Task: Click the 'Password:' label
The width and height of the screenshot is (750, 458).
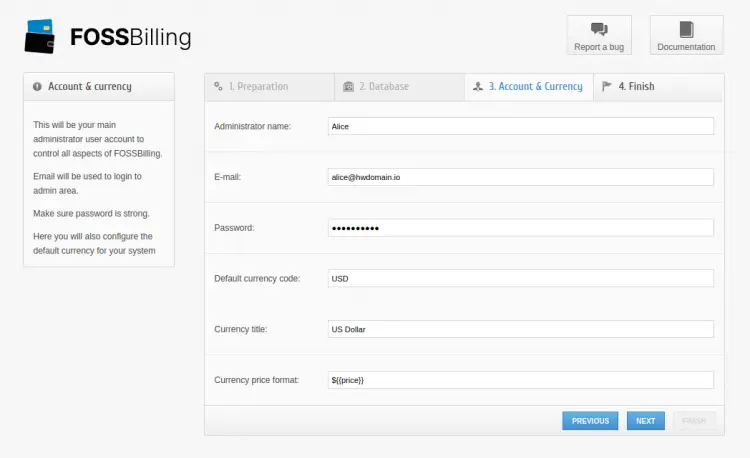Action: point(234,228)
